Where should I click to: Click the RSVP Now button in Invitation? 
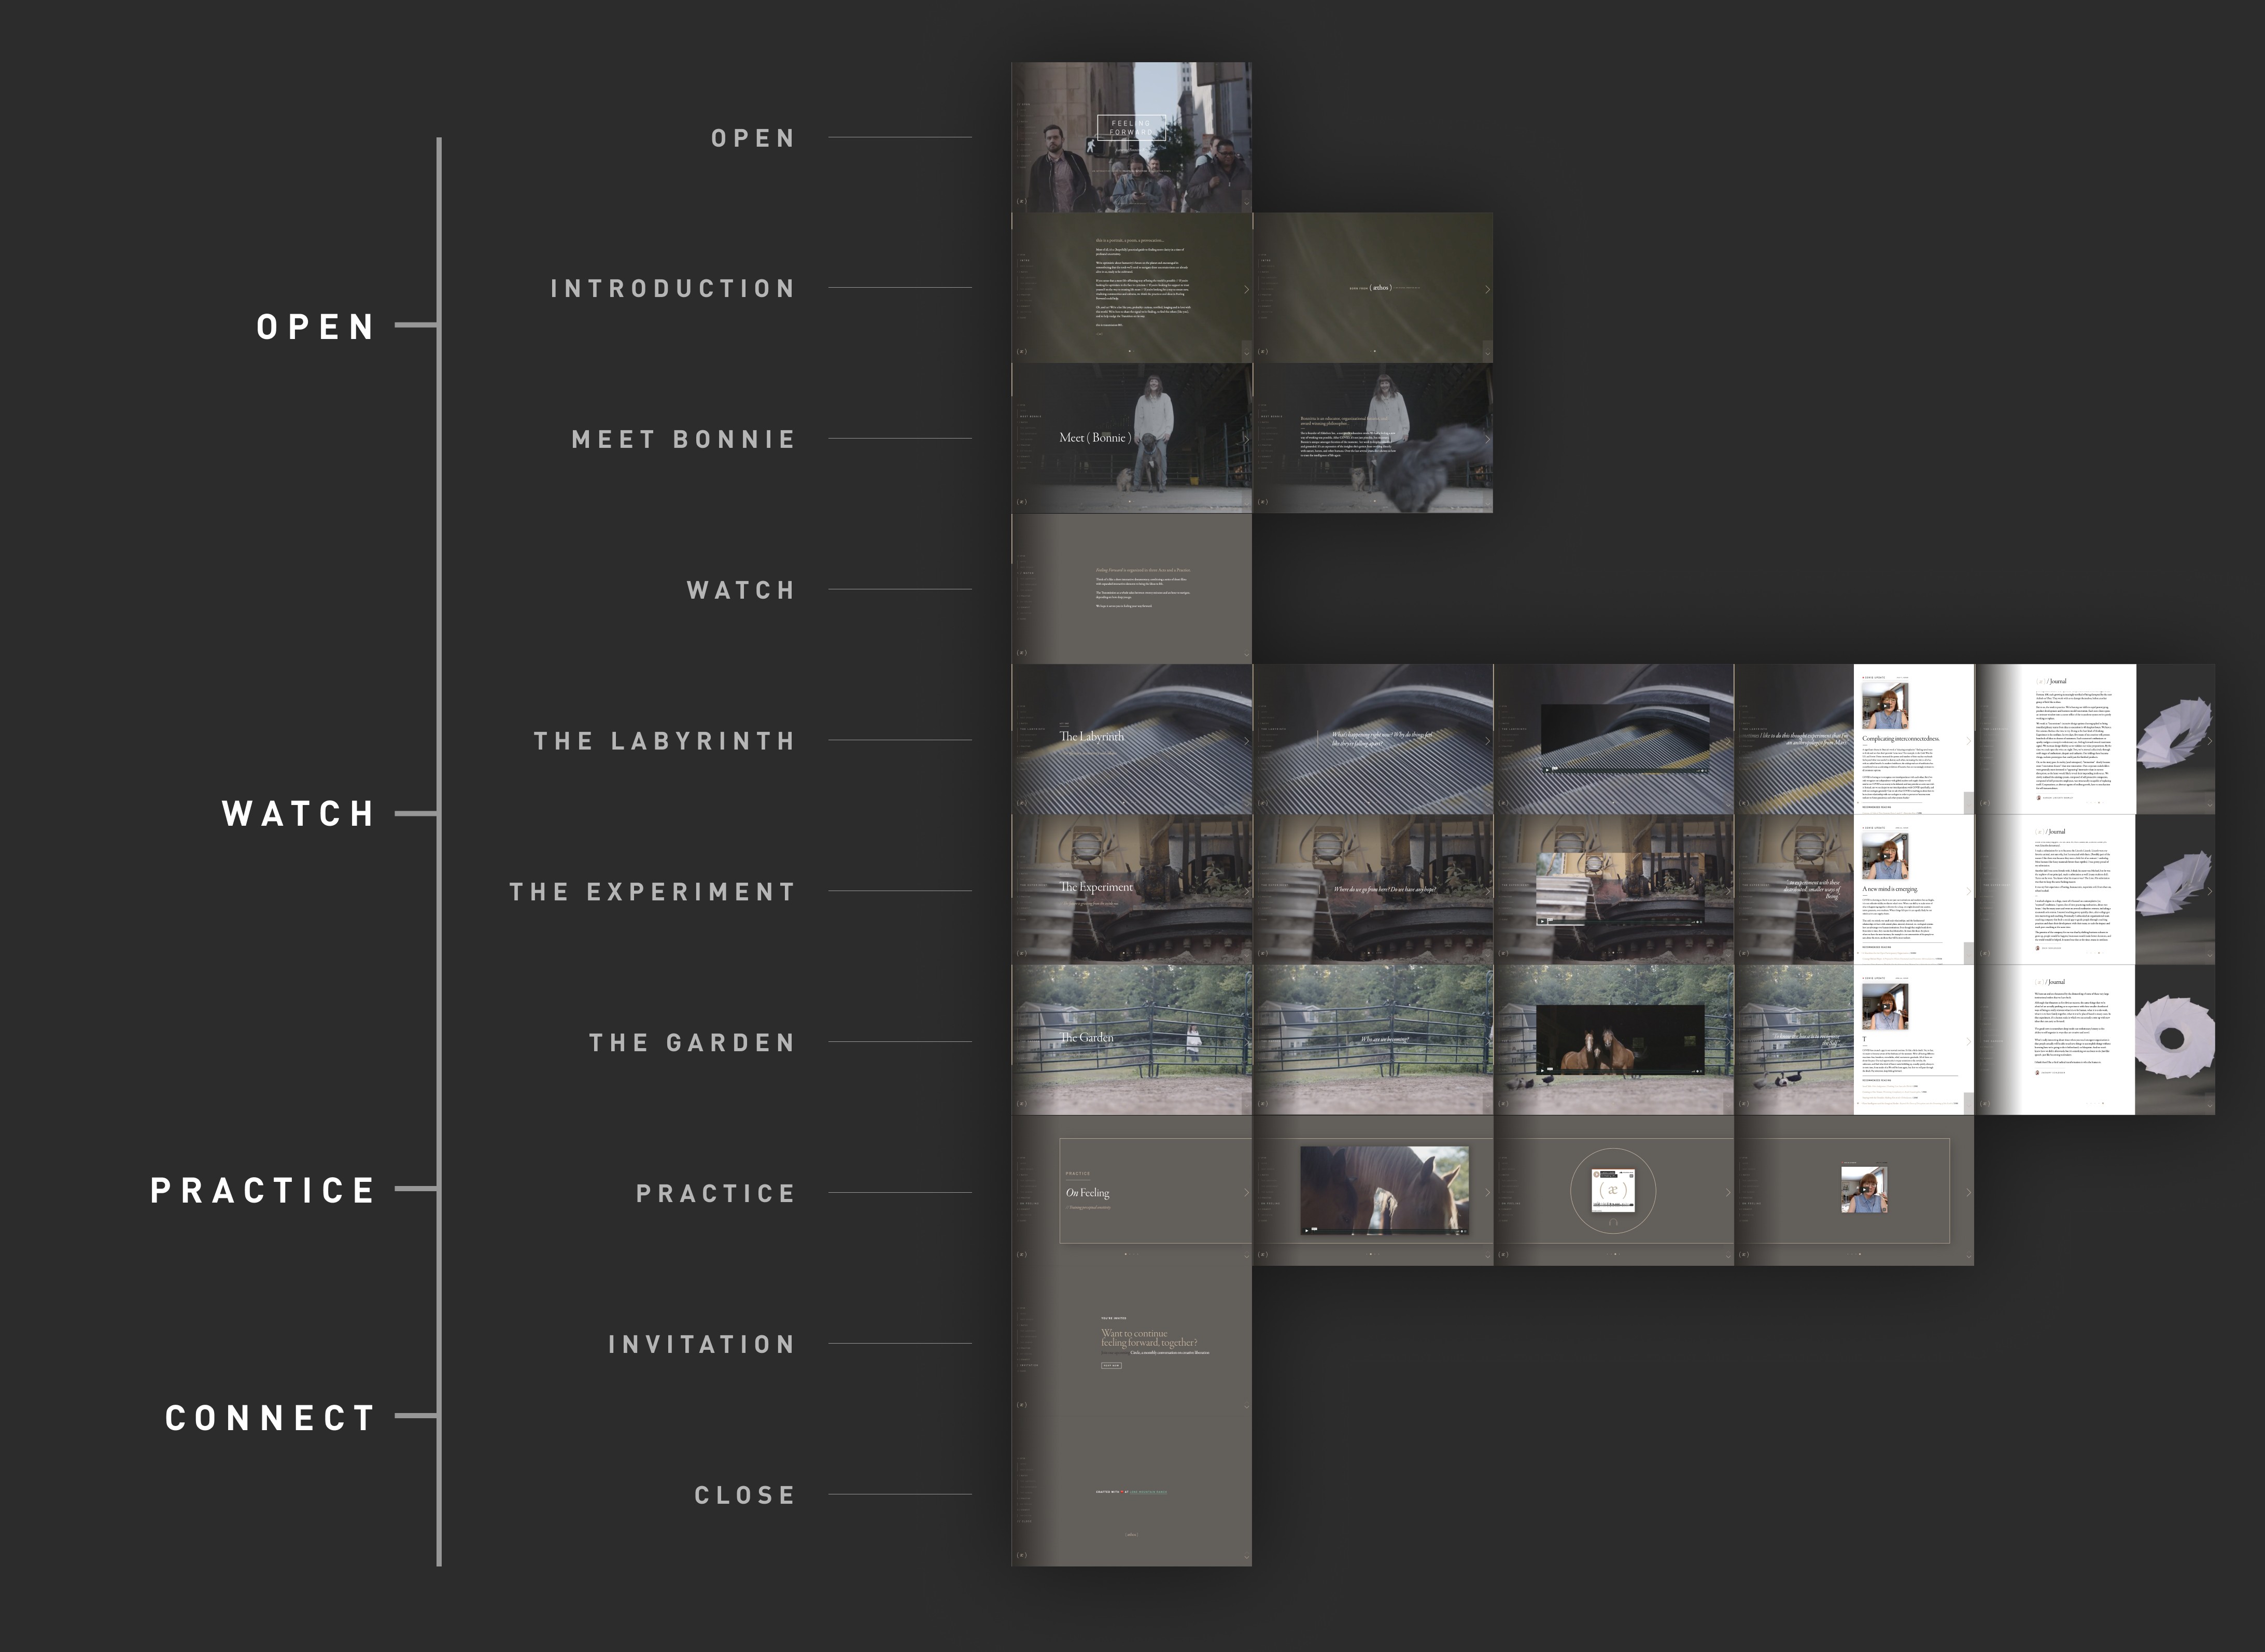tap(1111, 1365)
